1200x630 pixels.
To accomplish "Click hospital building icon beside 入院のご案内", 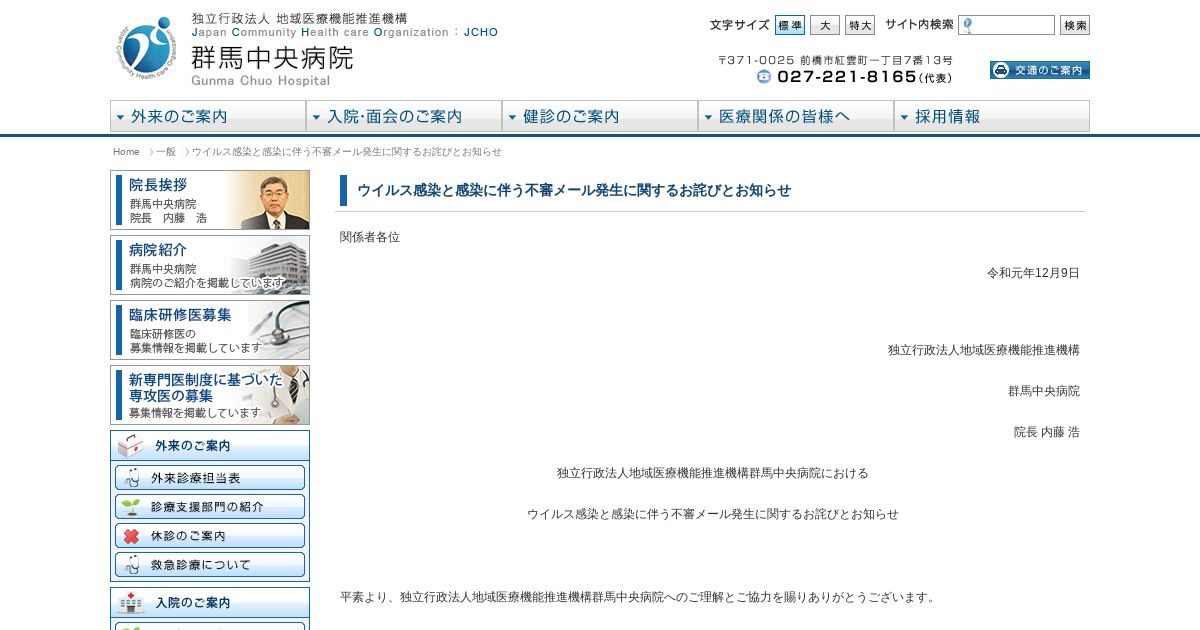I will (130, 603).
